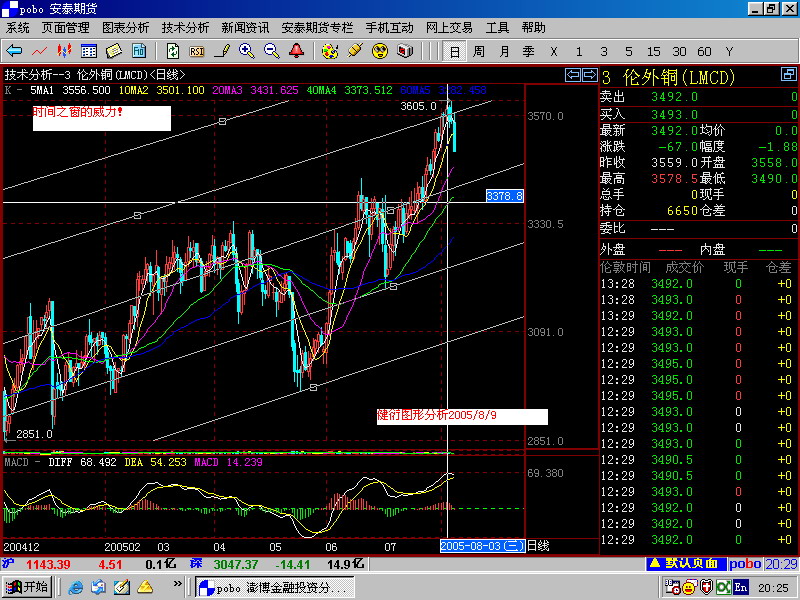The height and width of the screenshot is (600, 800).
Task: Click the right arrow above the chart
Action: coord(590,75)
